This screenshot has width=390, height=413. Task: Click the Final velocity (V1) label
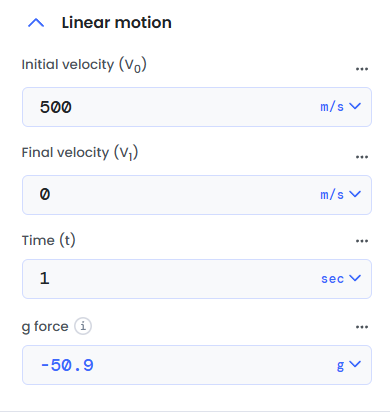pos(80,153)
